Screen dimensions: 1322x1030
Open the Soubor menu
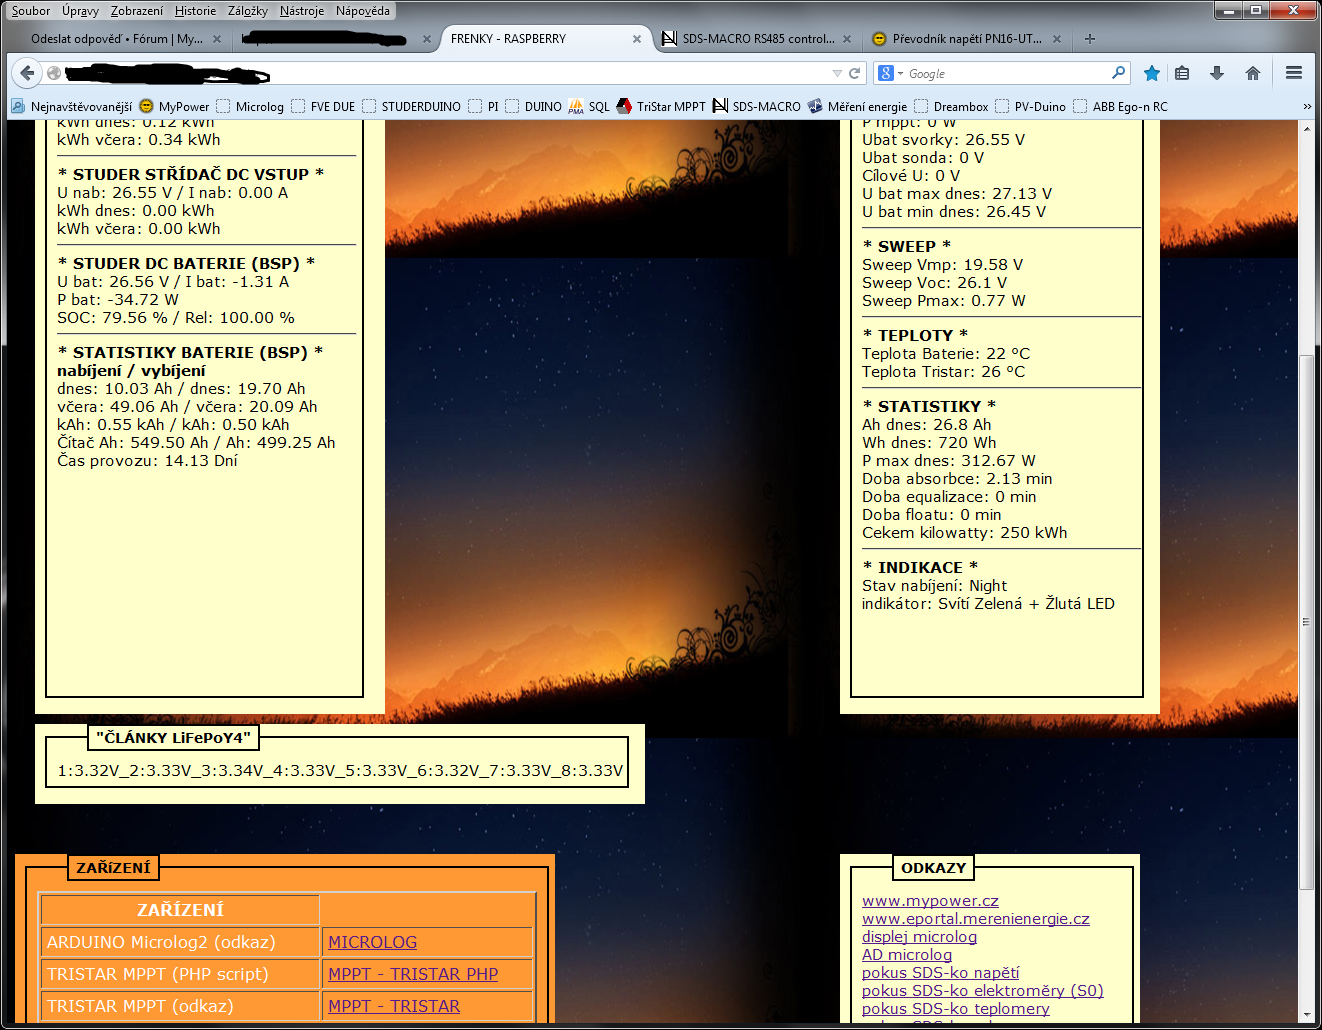click(x=31, y=11)
